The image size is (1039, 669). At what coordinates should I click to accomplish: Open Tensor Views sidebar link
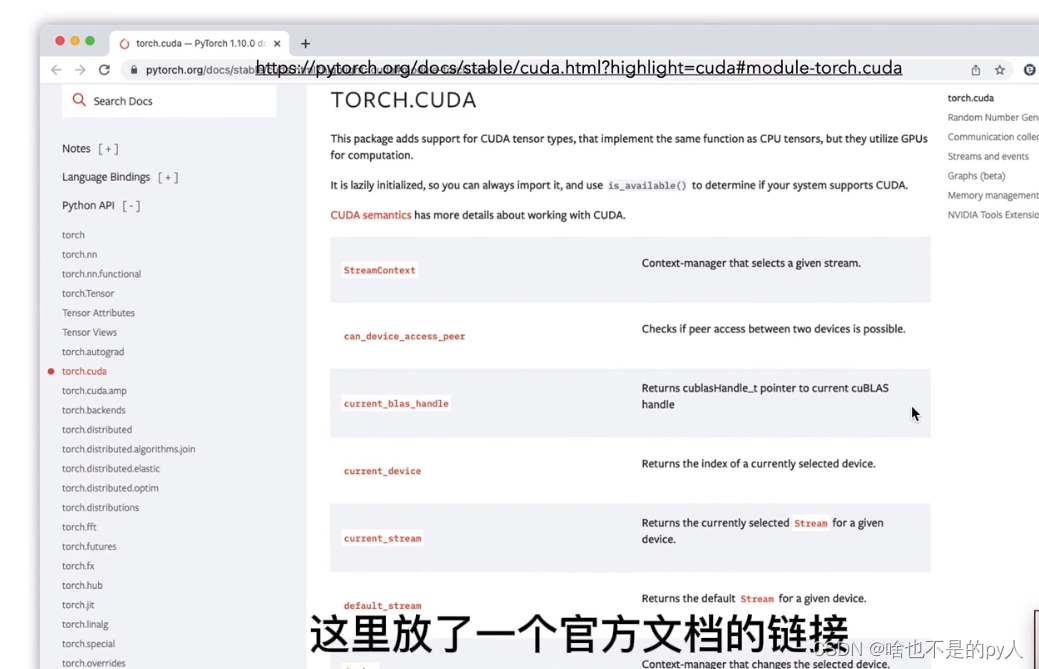coord(89,333)
